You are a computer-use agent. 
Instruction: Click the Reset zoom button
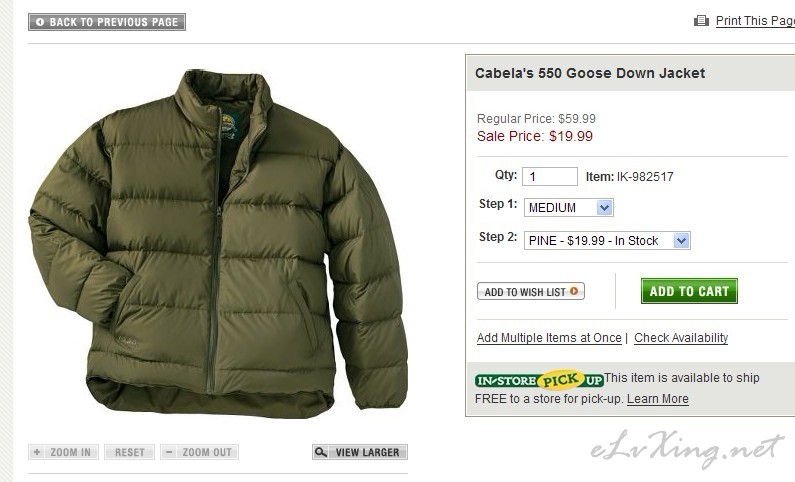(x=129, y=452)
